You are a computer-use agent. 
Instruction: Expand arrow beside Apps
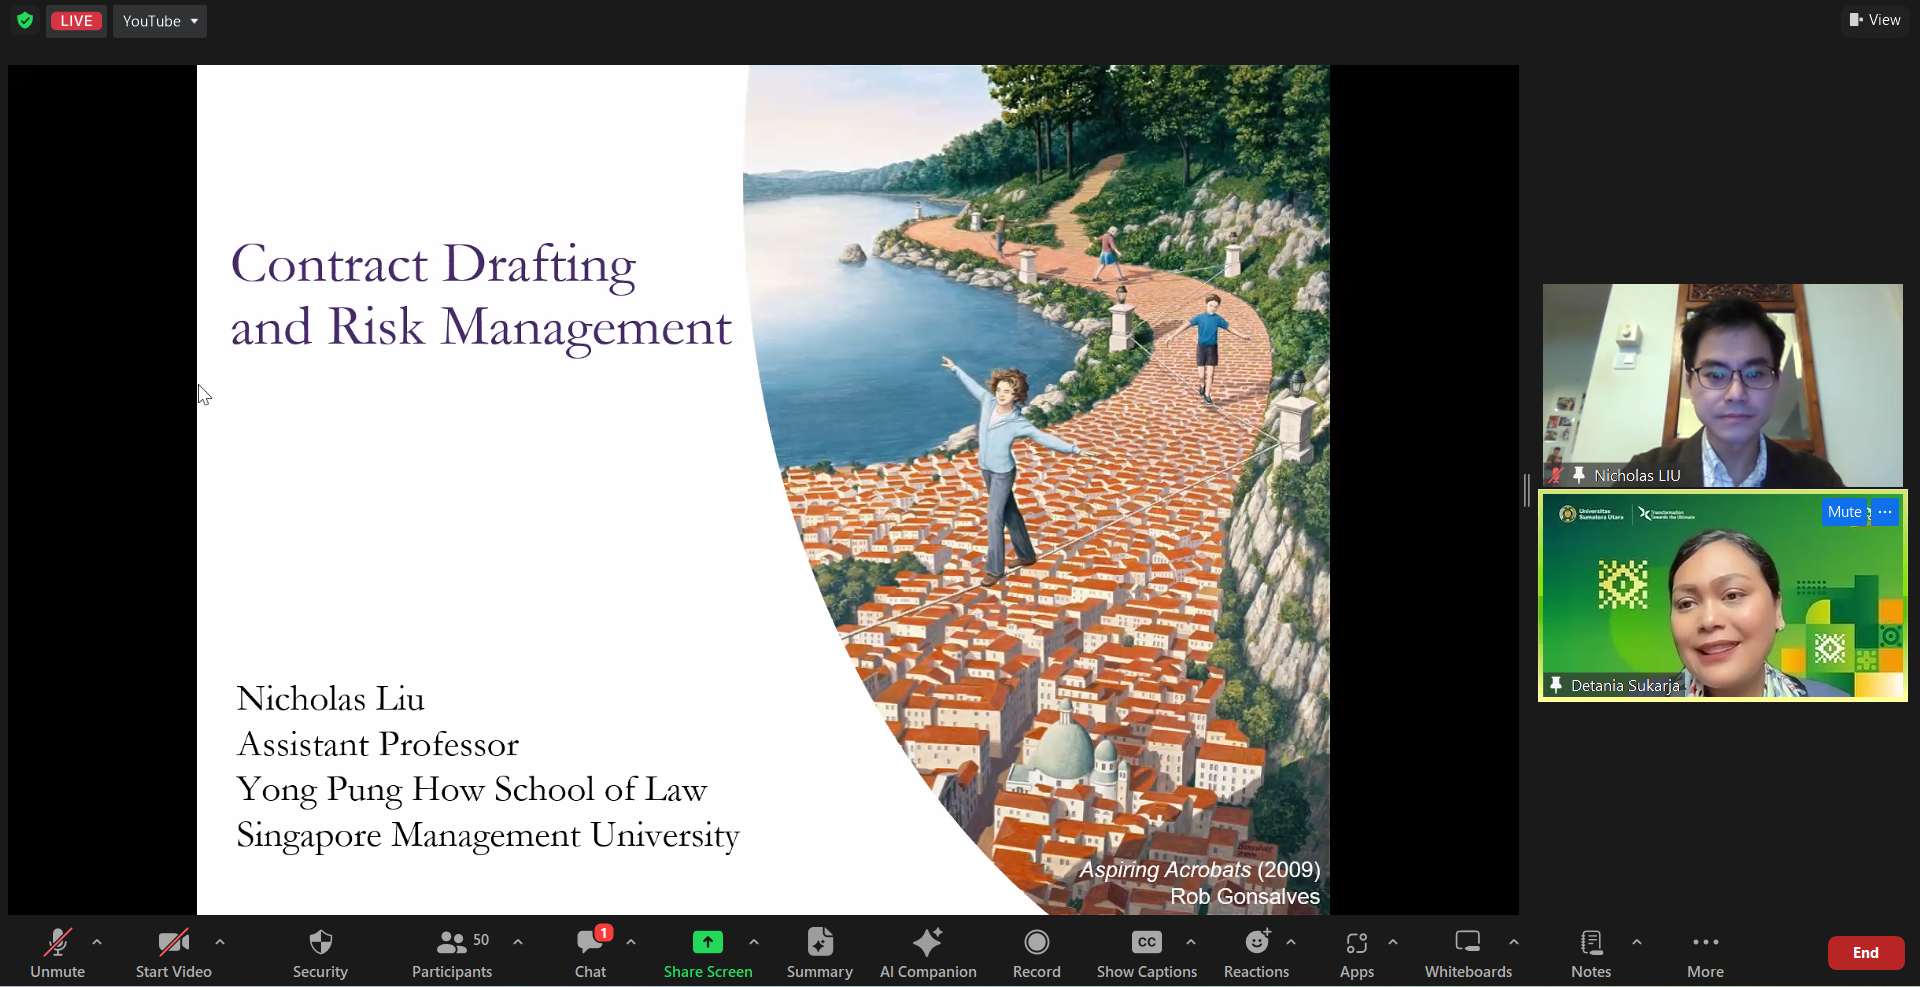[x=1393, y=942]
